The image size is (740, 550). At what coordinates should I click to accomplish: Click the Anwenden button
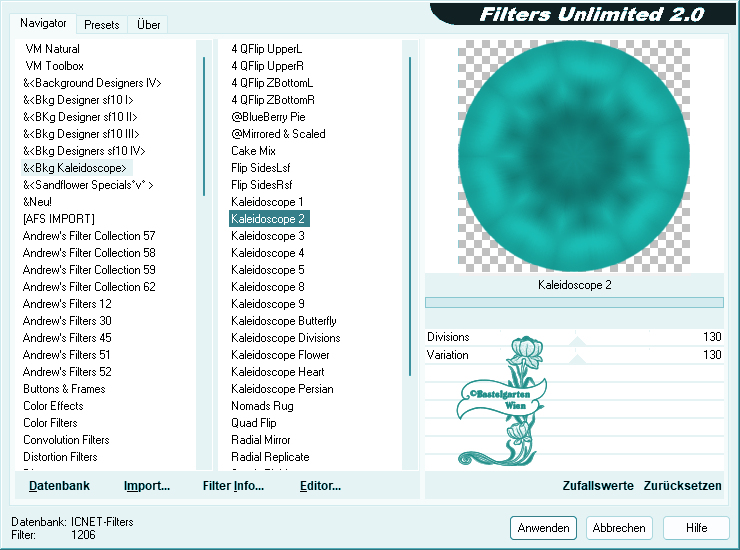543,528
